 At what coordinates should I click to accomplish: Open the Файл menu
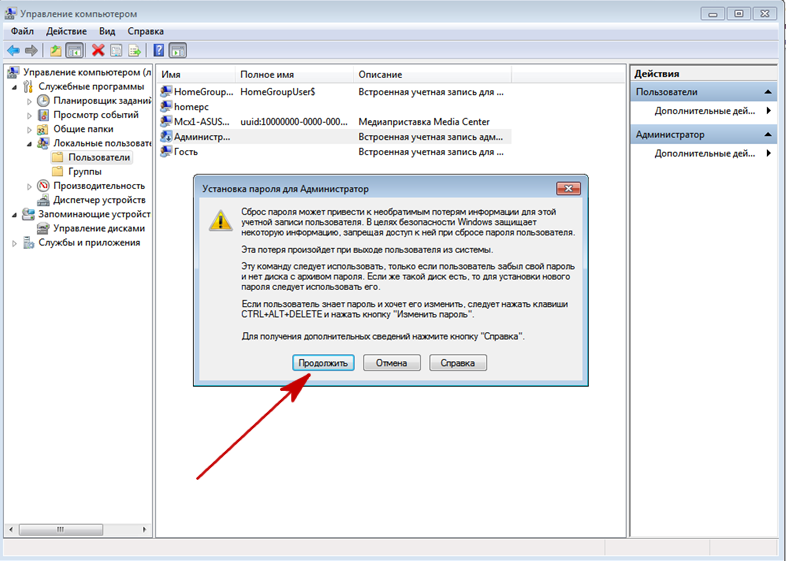coord(23,31)
